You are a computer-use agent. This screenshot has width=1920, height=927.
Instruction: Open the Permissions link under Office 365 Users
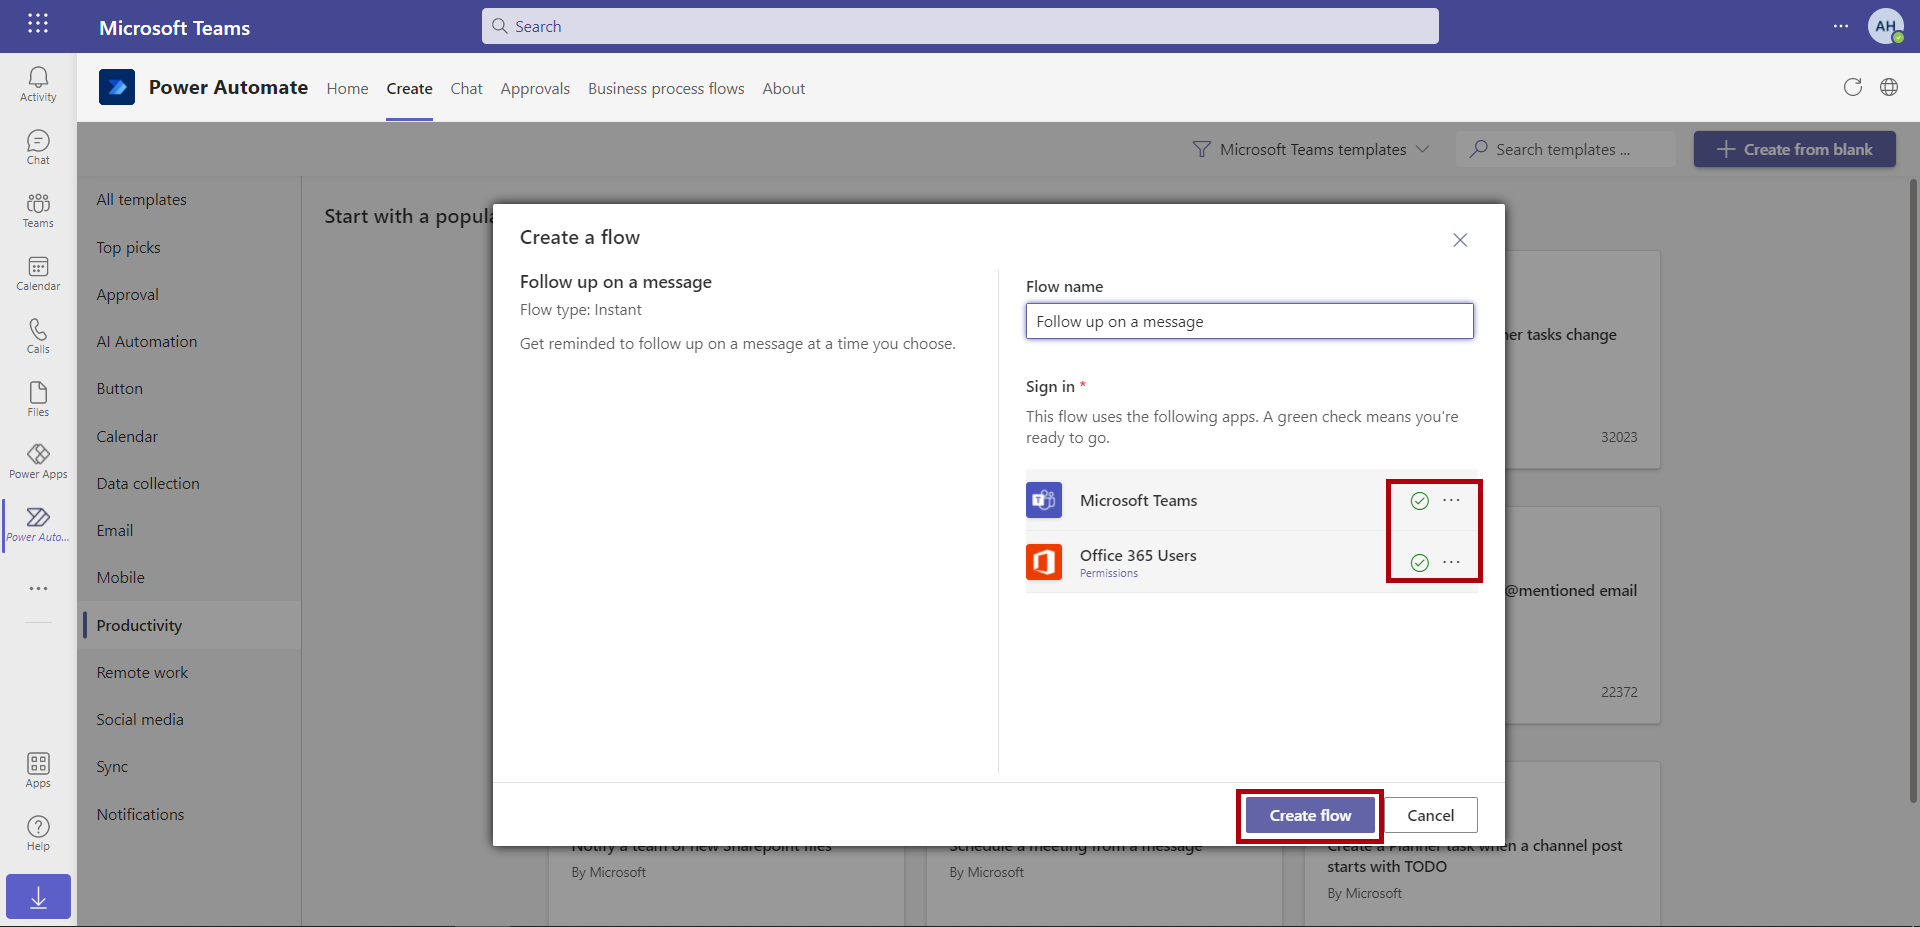1109,574
